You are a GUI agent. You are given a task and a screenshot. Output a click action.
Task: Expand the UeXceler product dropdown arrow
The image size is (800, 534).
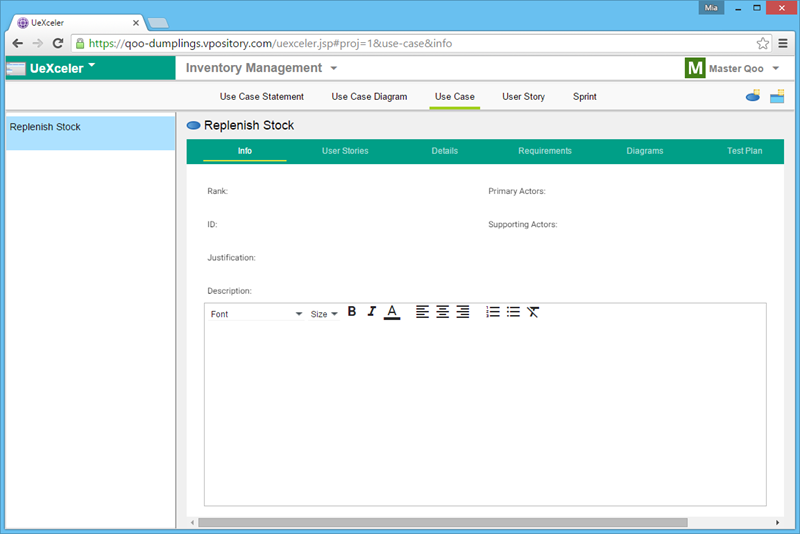point(92,65)
